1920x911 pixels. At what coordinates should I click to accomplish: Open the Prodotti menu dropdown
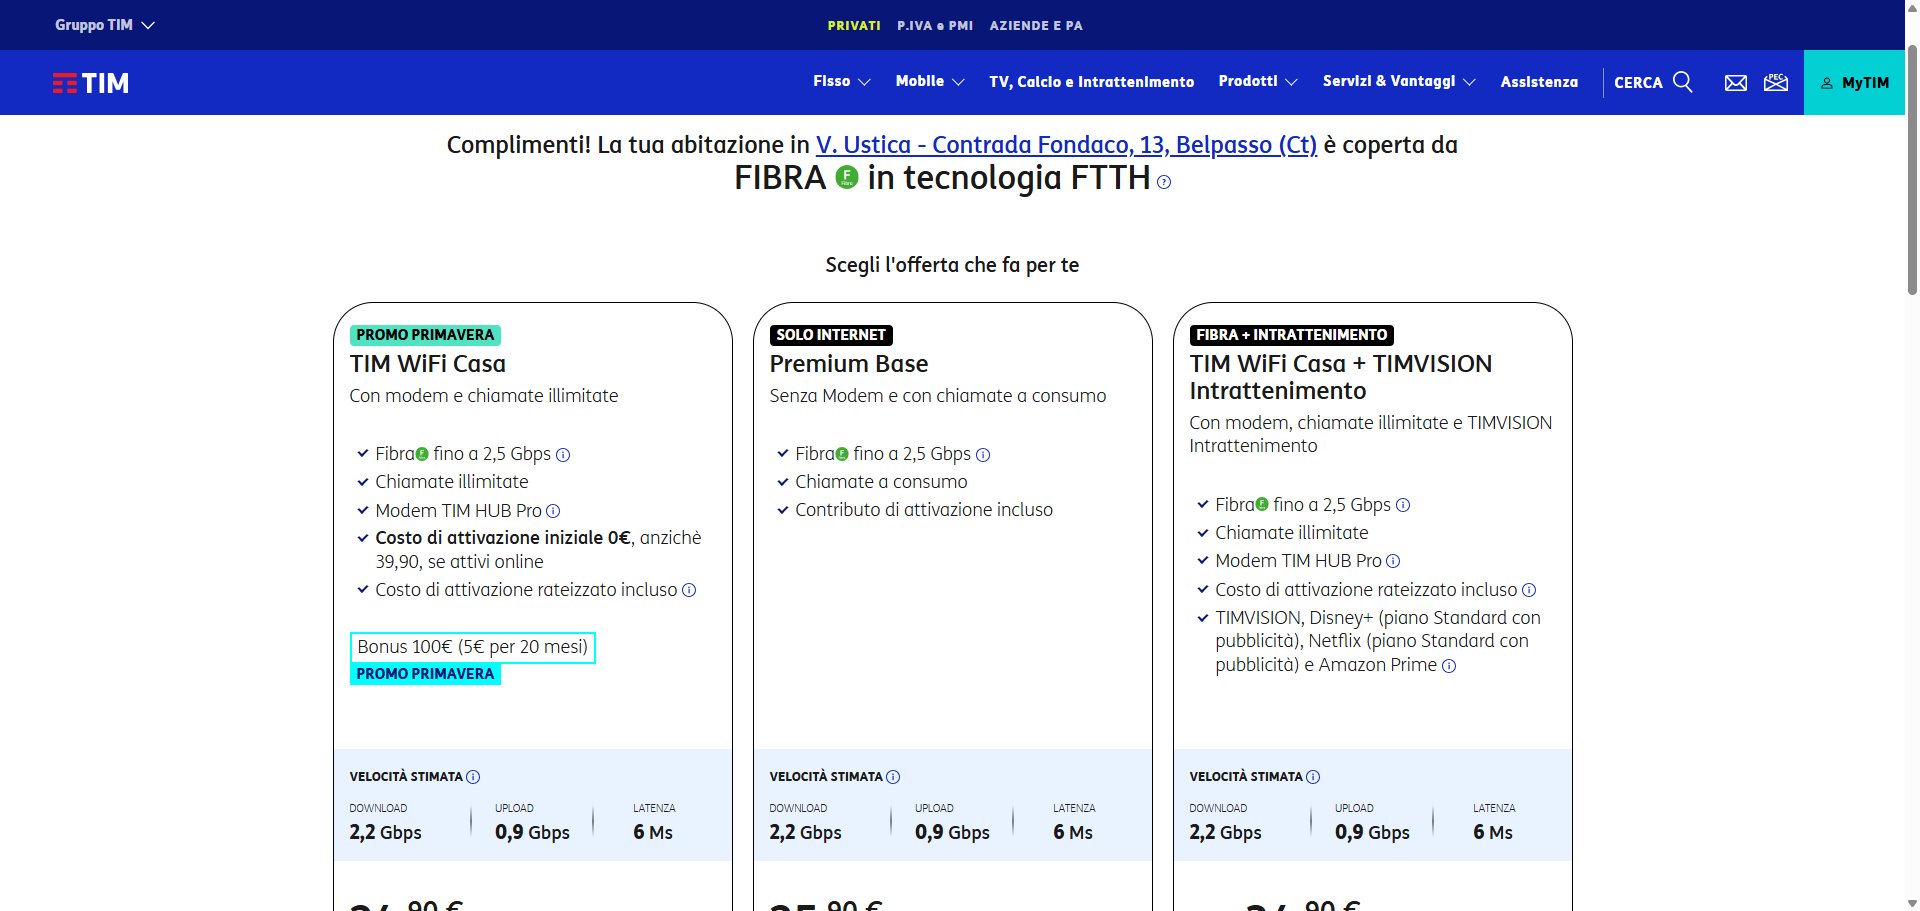1257,82
